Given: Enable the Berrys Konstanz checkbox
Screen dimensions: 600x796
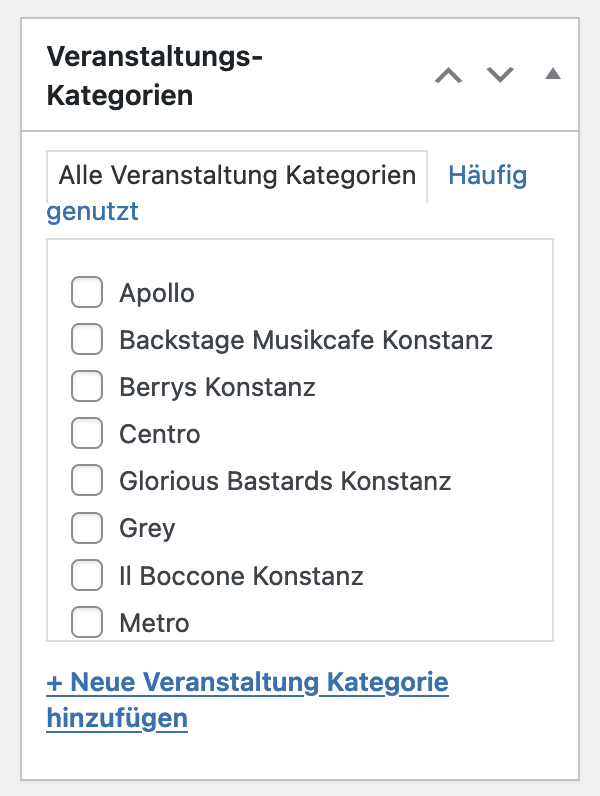Looking at the screenshot, I should pyautogui.click(x=87, y=387).
